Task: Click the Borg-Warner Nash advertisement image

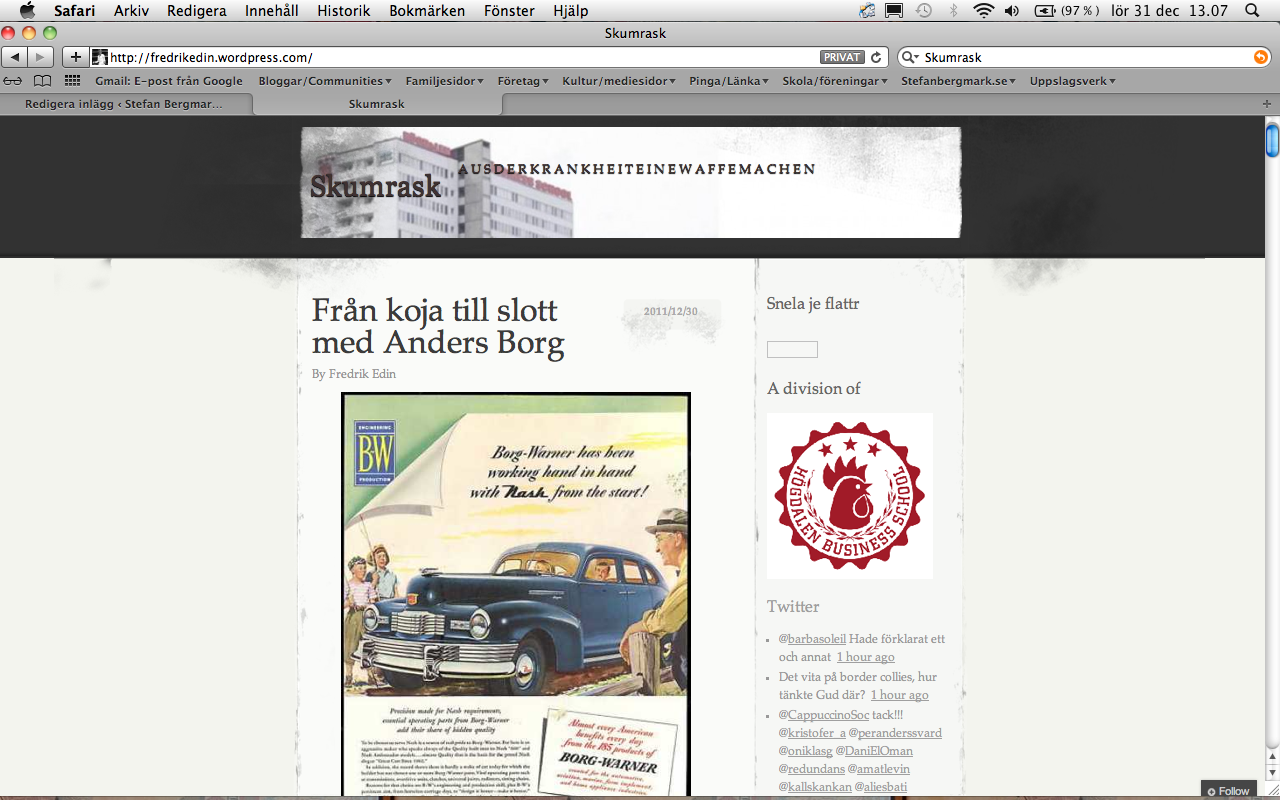Action: (x=516, y=595)
